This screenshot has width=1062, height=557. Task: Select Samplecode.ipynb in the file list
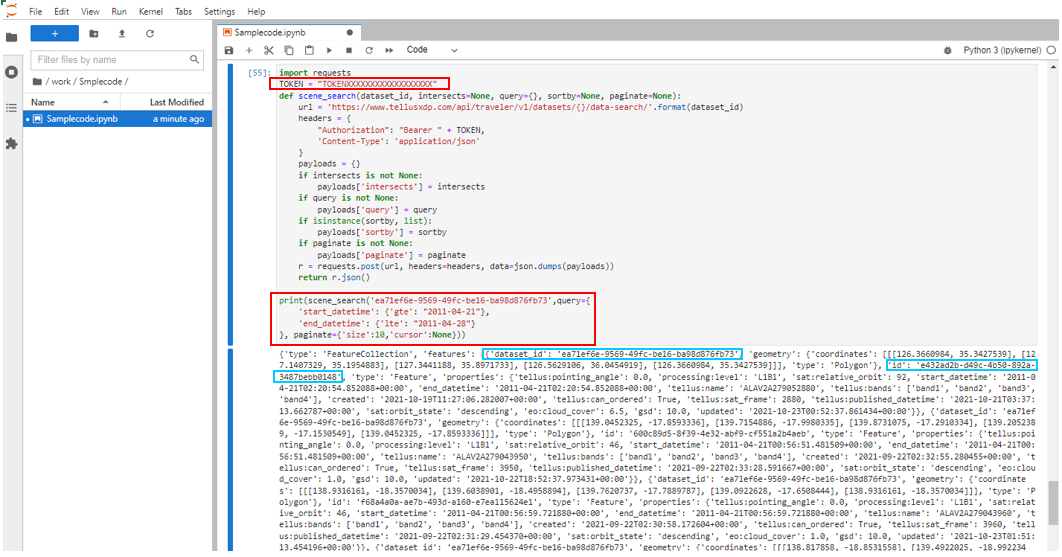(x=118, y=119)
